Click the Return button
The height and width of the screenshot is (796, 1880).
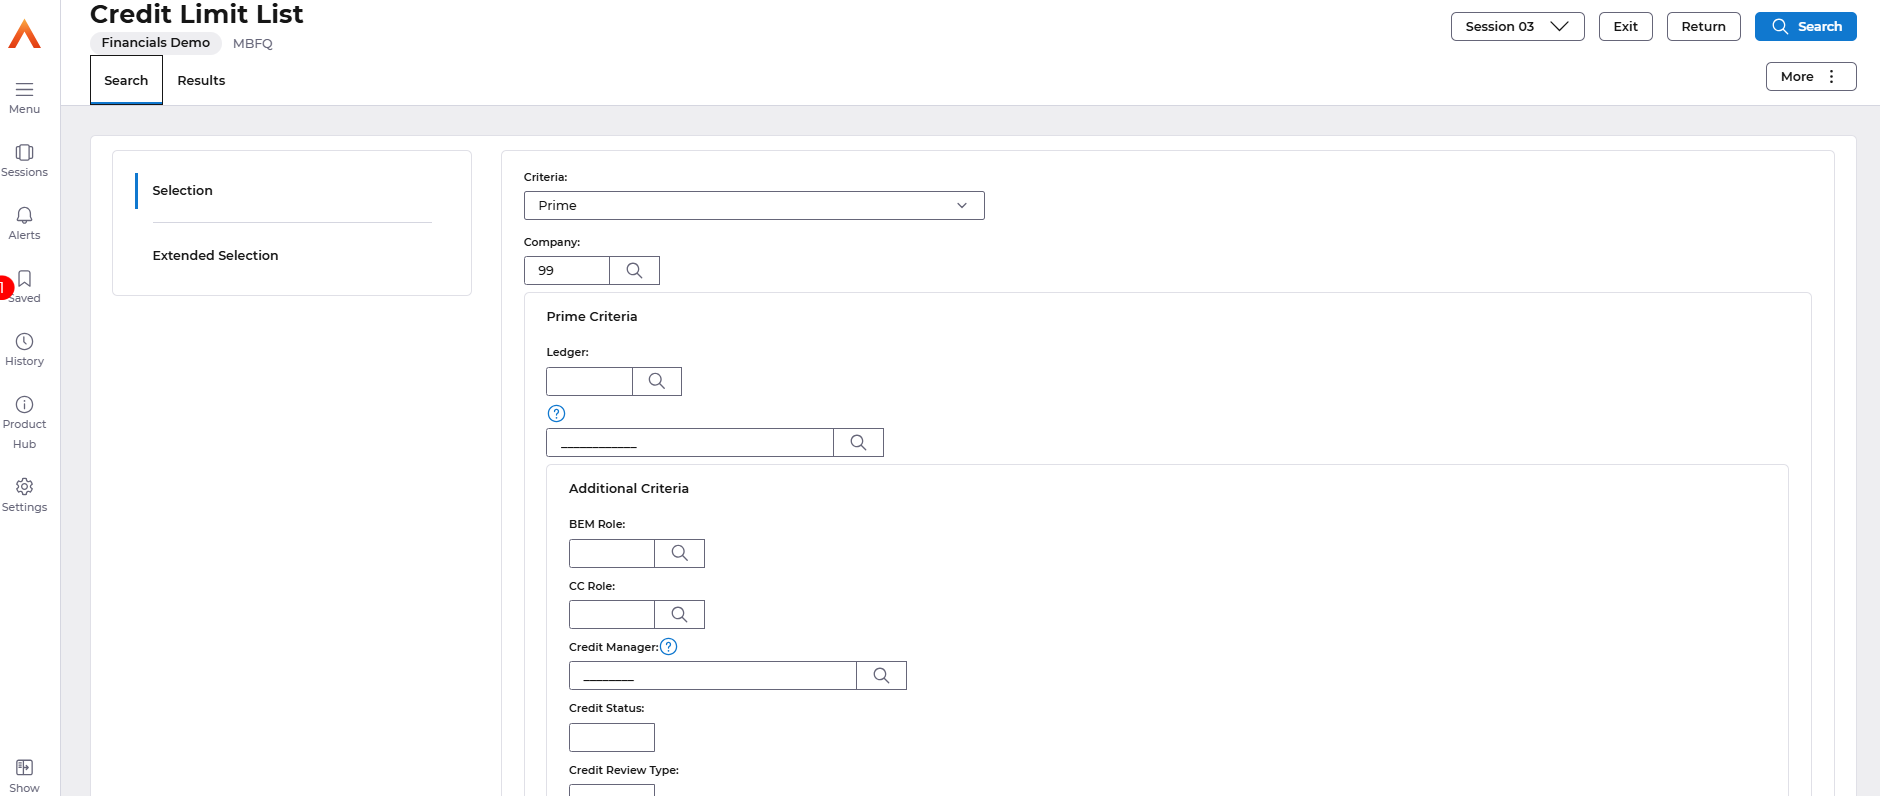click(x=1703, y=26)
